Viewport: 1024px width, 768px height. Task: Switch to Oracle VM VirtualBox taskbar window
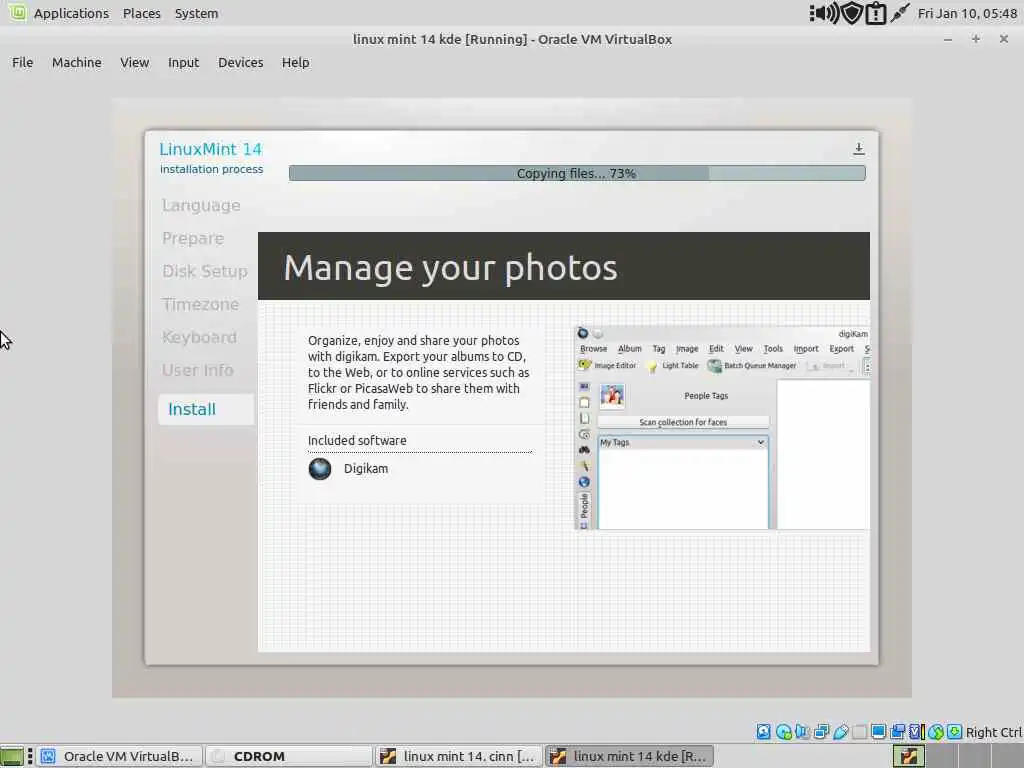point(119,756)
